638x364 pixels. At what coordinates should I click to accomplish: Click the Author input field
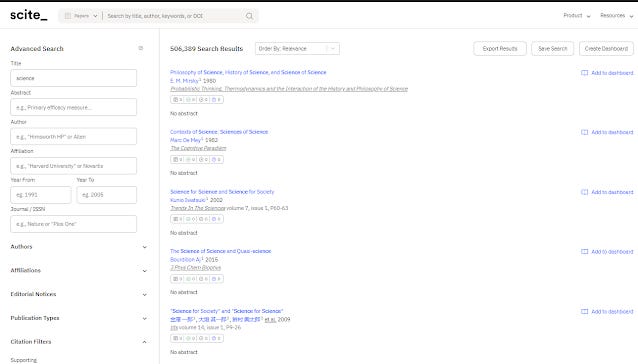point(74,137)
